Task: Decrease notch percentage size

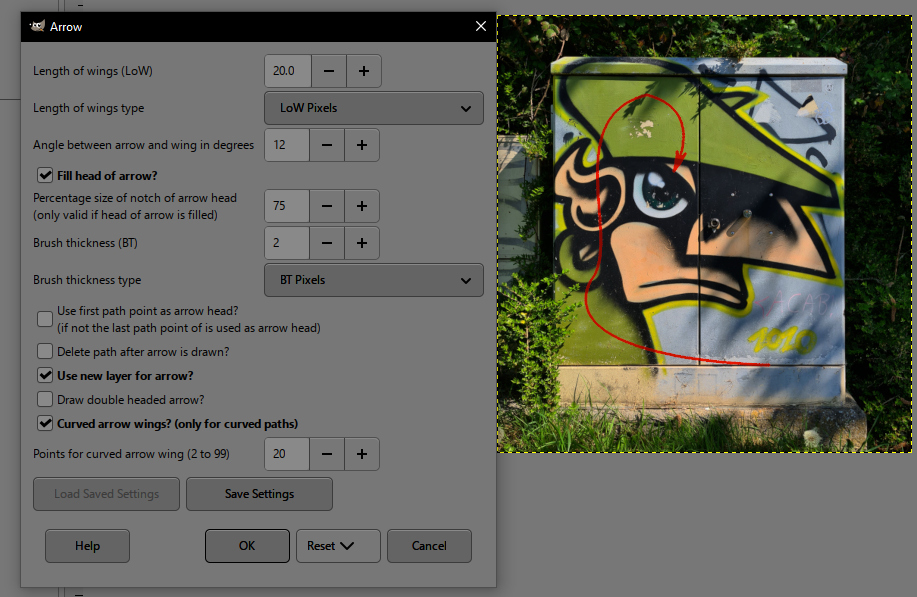Action: click(x=327, y=206)
